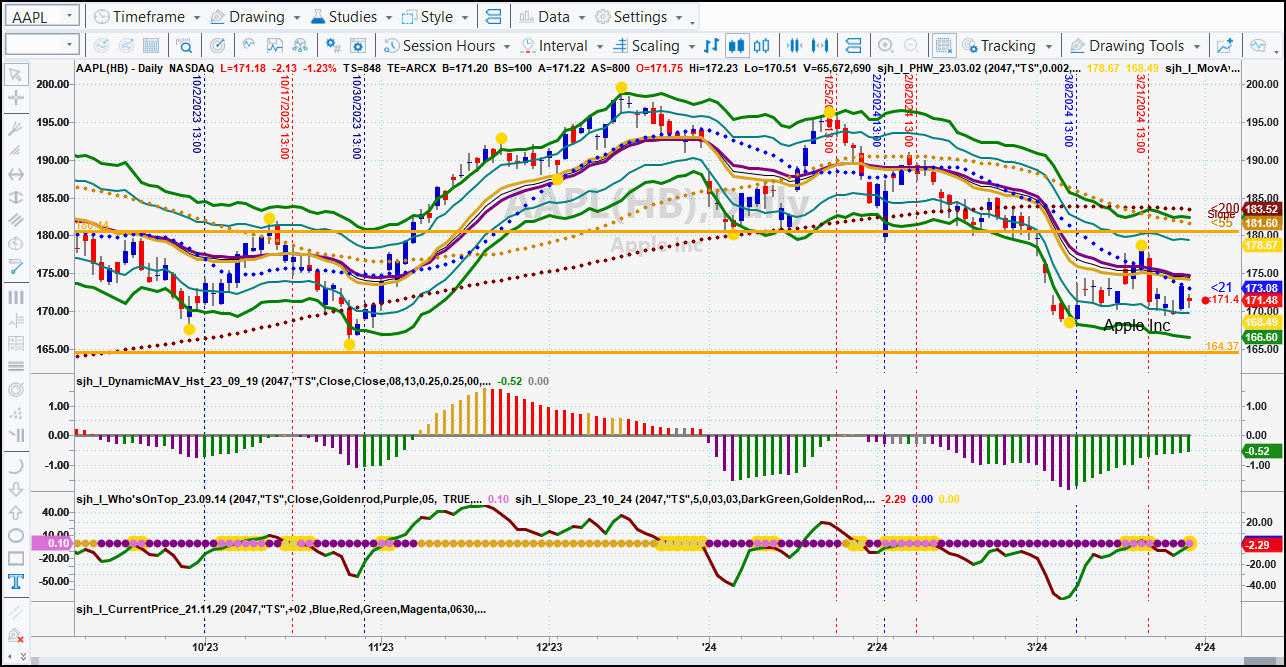Click the 0.10 pink value tag
This screenshot has width=1286, height=667.
[x=50, y=543]
